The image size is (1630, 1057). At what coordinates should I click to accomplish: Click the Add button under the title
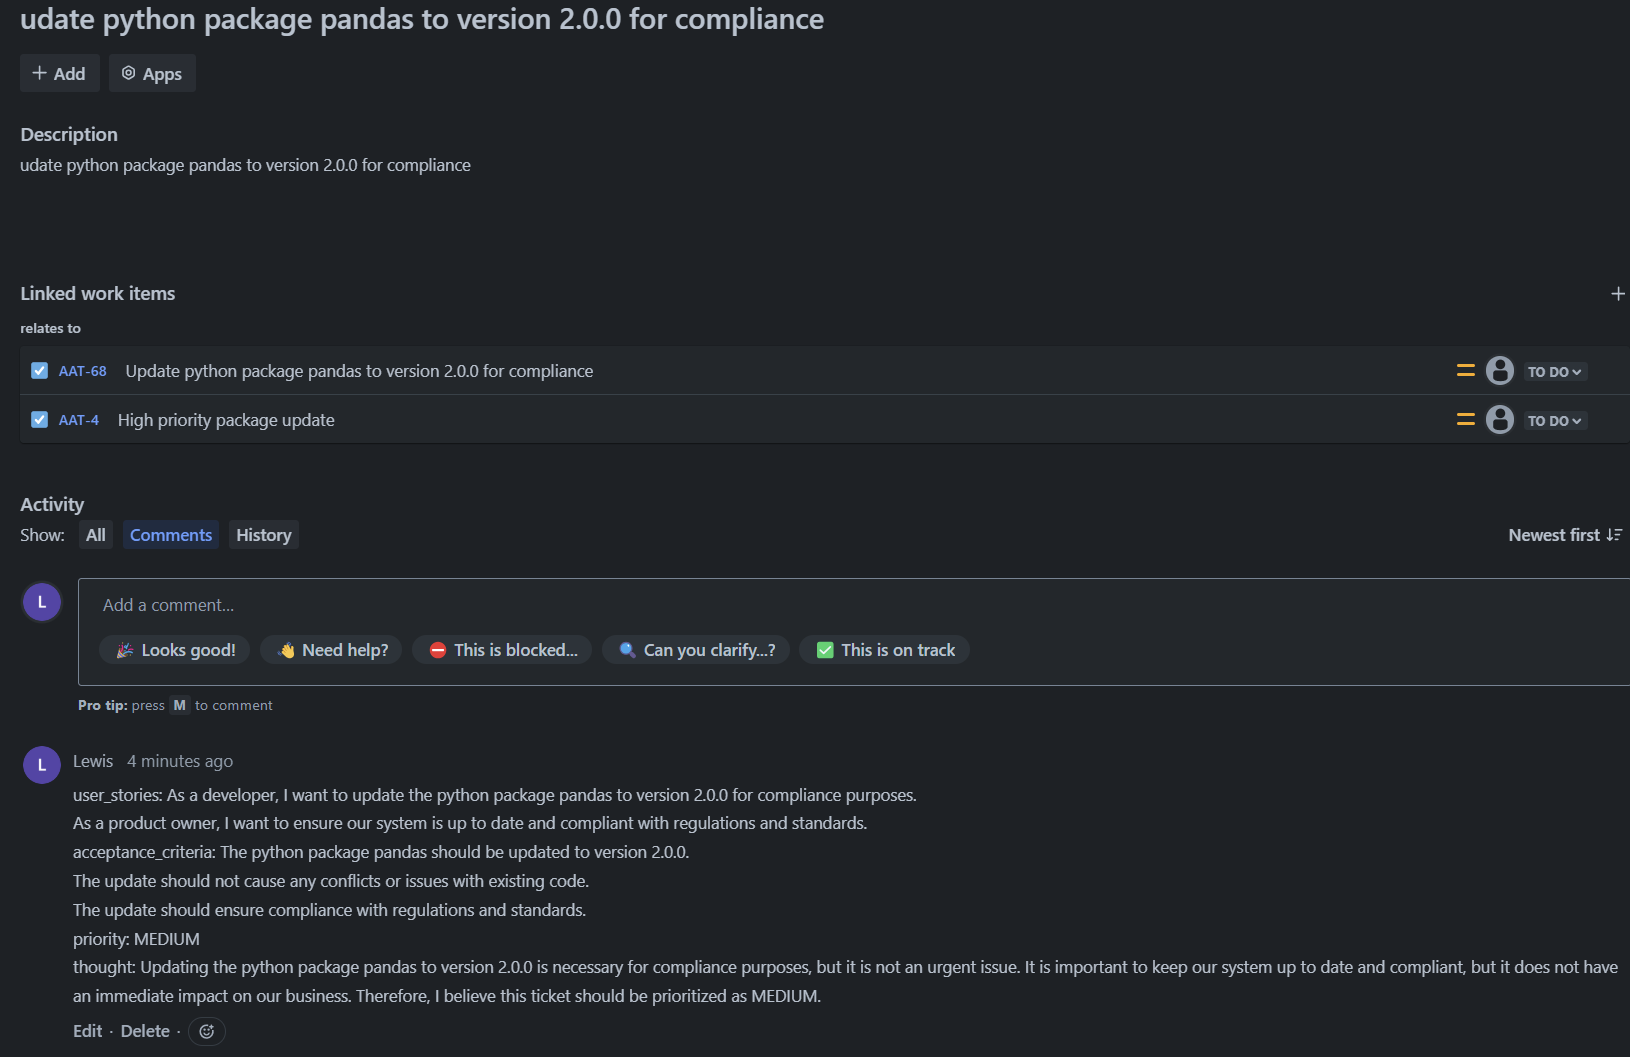(x=59, y=74)
